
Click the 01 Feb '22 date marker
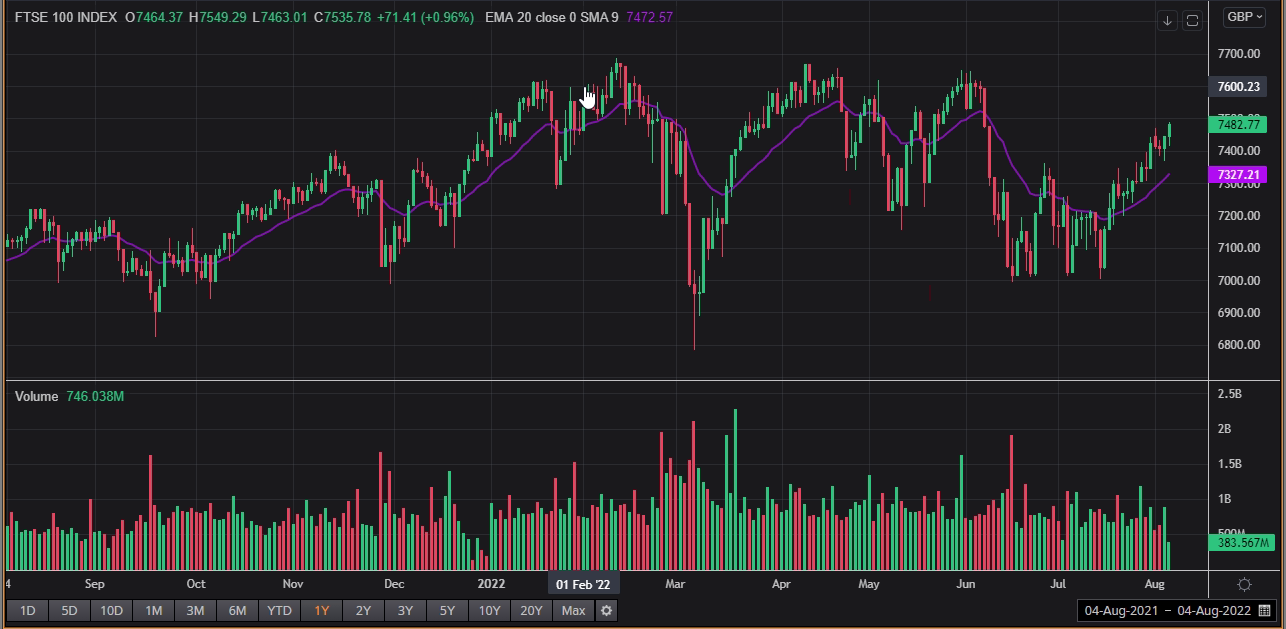584,583
